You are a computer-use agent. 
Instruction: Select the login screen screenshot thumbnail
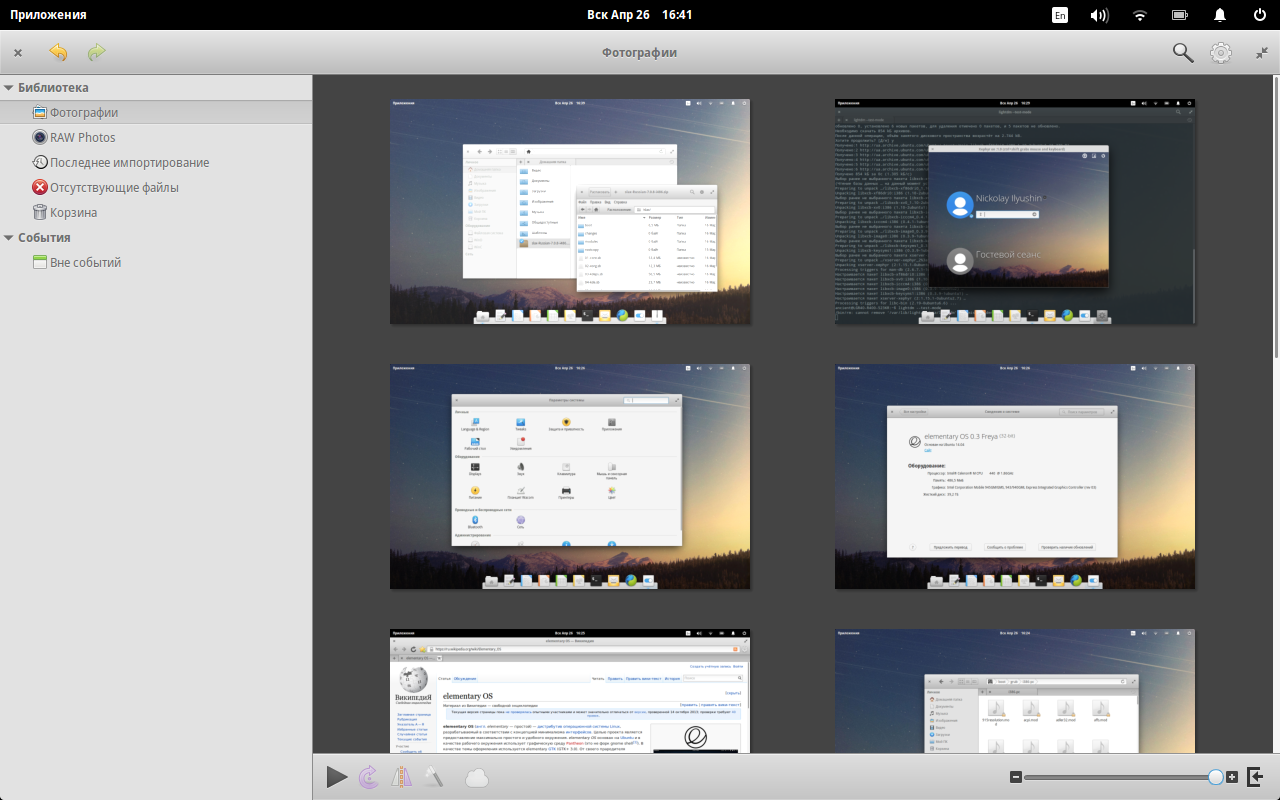1015,211
